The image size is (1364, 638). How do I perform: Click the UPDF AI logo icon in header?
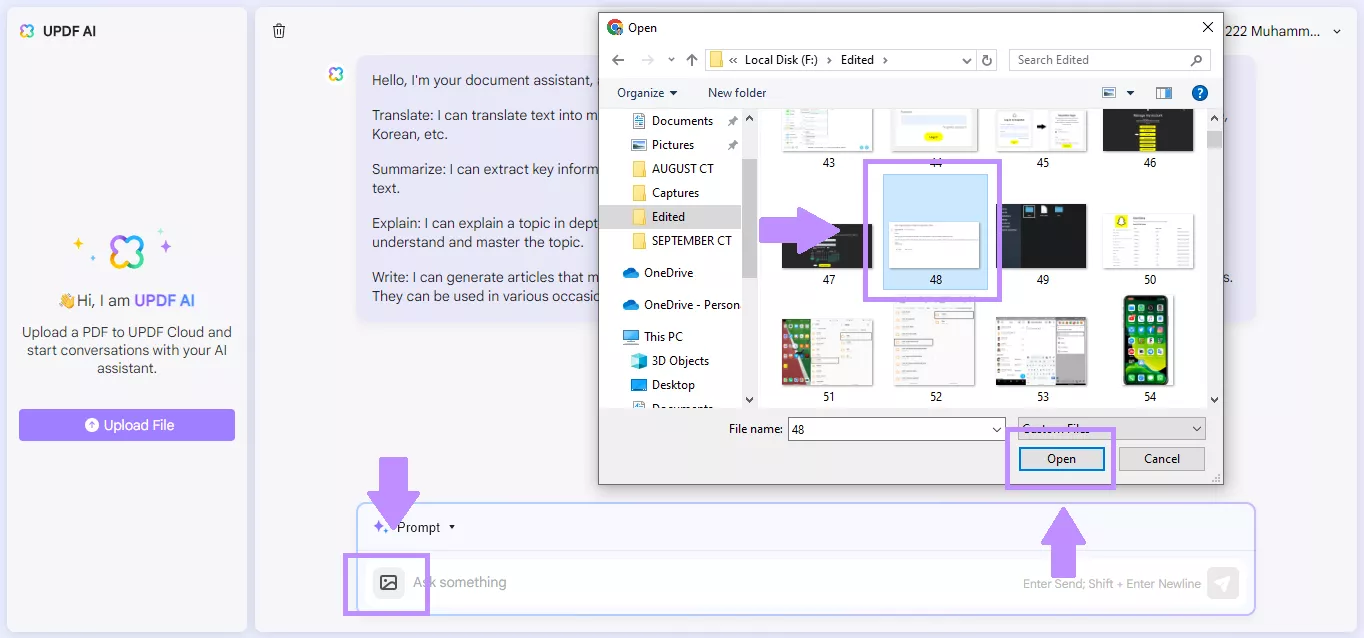click(27, 31)
